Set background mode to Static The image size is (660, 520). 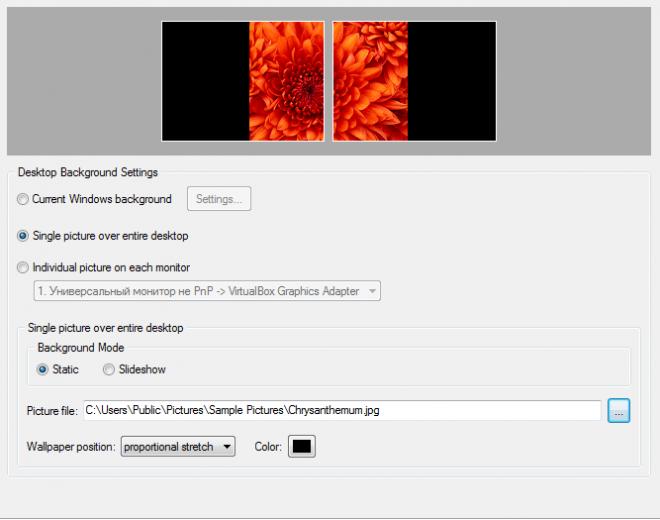coord(43,369)
